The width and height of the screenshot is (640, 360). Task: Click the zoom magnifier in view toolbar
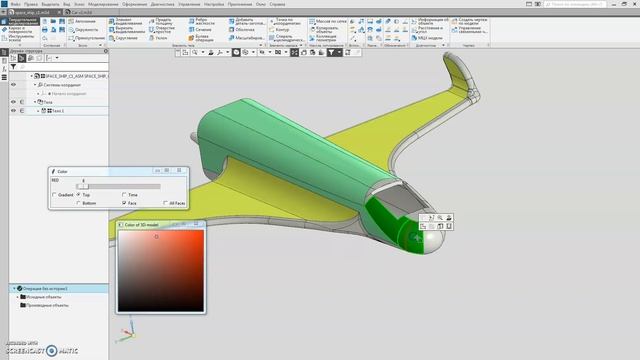click(x=195, y=53)
